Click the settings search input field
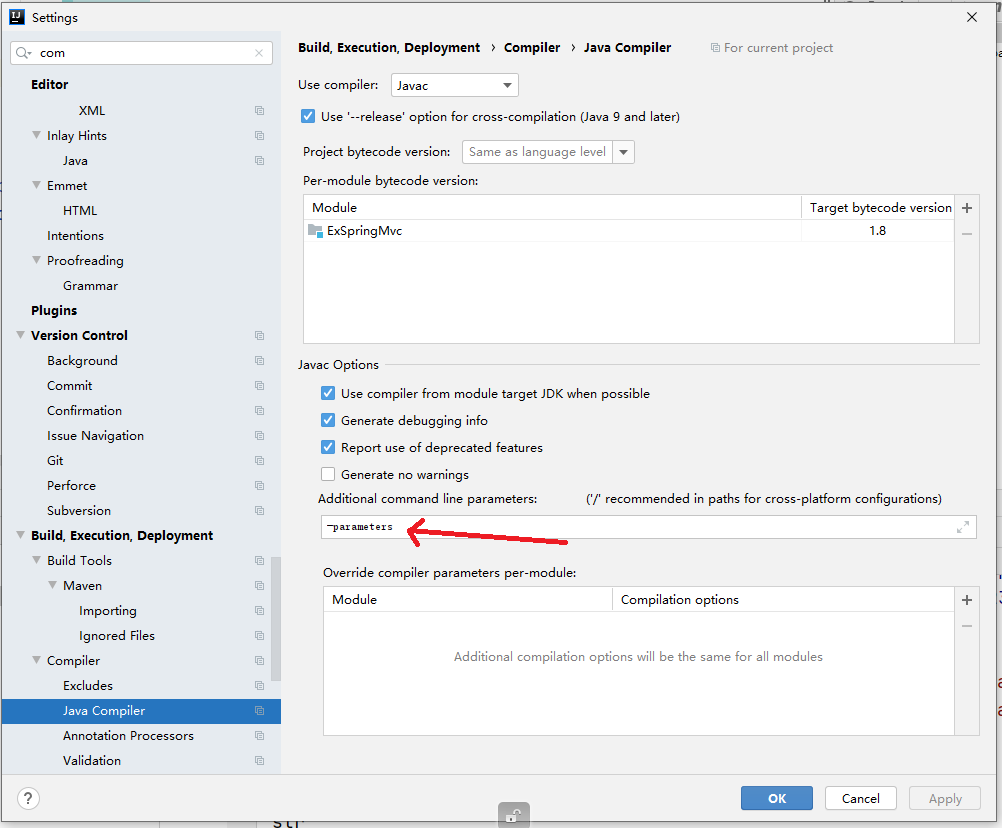This screenshot has height=828, width=1002. 141,53
